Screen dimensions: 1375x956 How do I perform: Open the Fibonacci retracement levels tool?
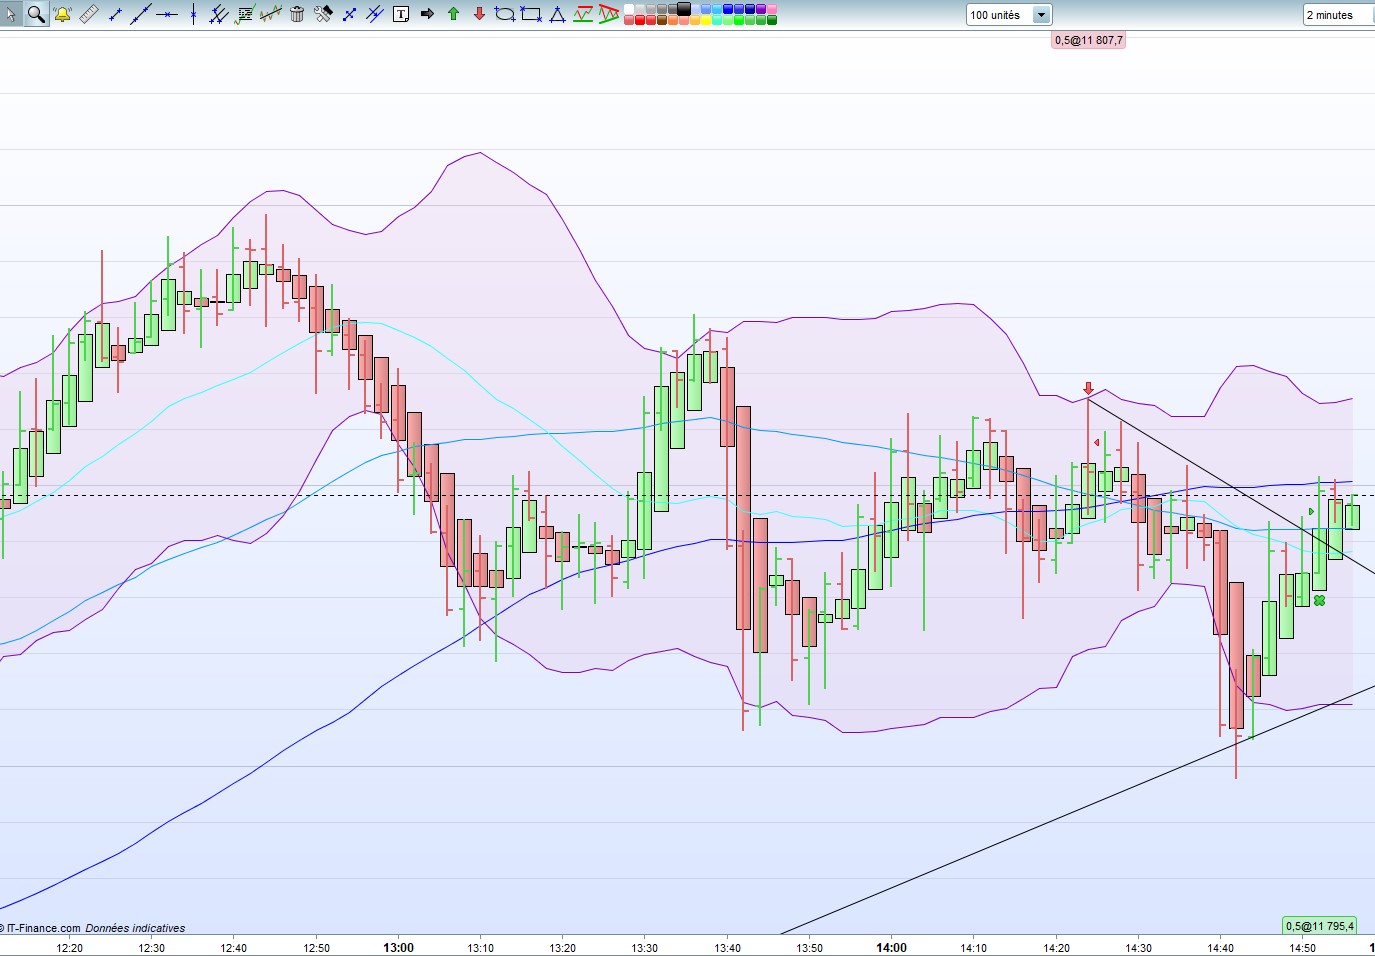point(245,14)
